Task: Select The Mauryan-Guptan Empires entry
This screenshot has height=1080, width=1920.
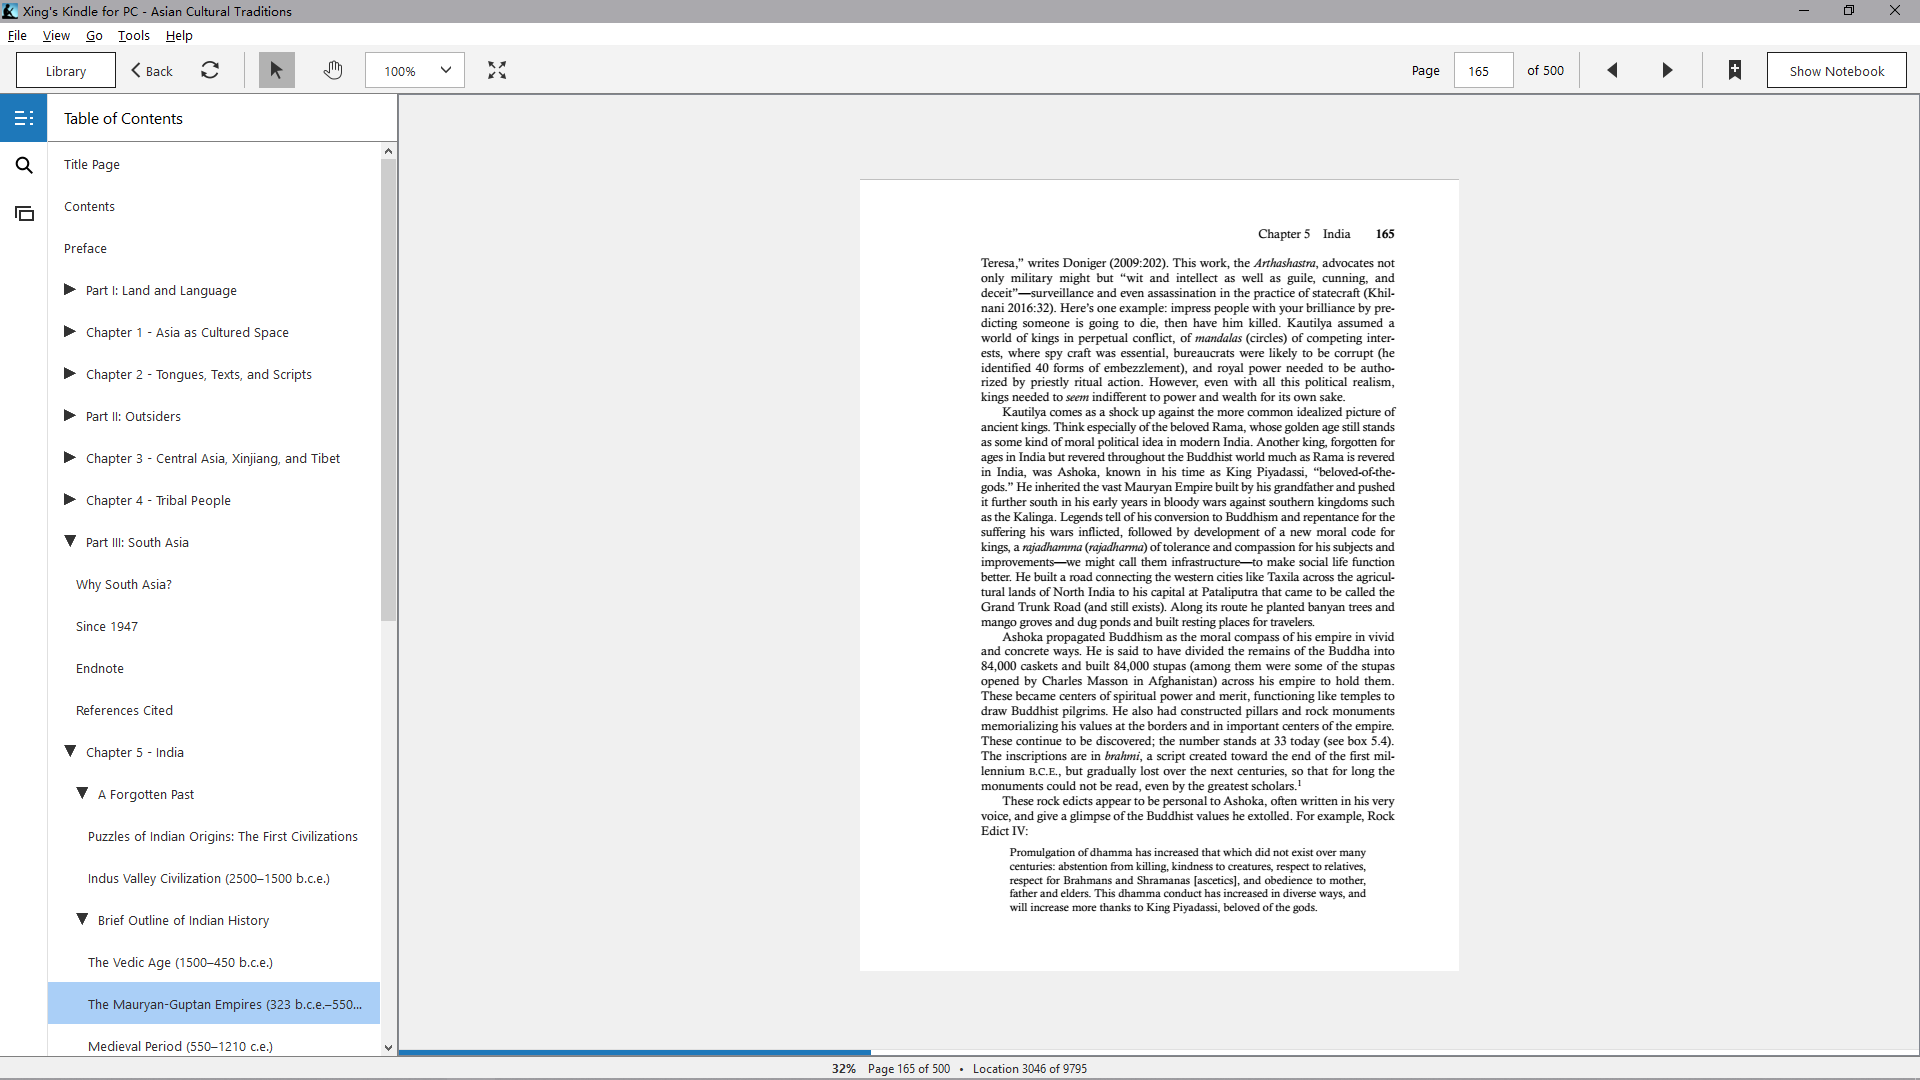Action: 214,1004
